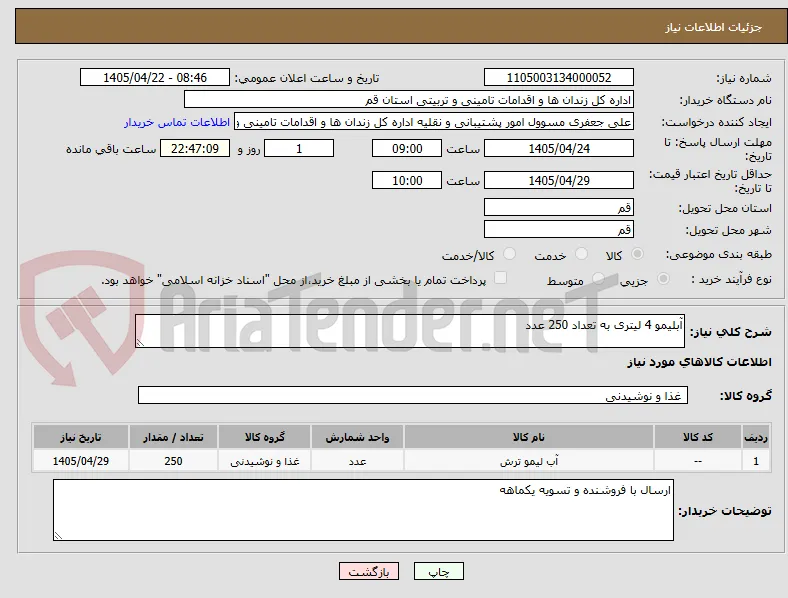788x598 pixels.
Task: Click the announcement date field 1405/04/22 - 08:46
Action: pyautogui.click(x=155, y=77)
